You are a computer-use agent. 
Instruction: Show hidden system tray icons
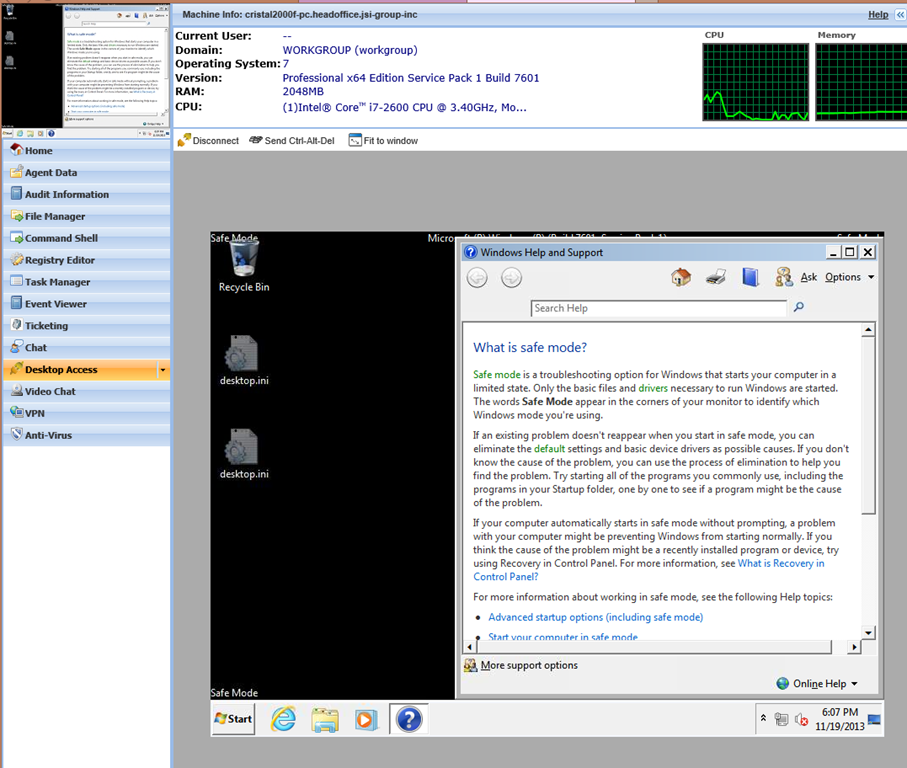point(764,719)
